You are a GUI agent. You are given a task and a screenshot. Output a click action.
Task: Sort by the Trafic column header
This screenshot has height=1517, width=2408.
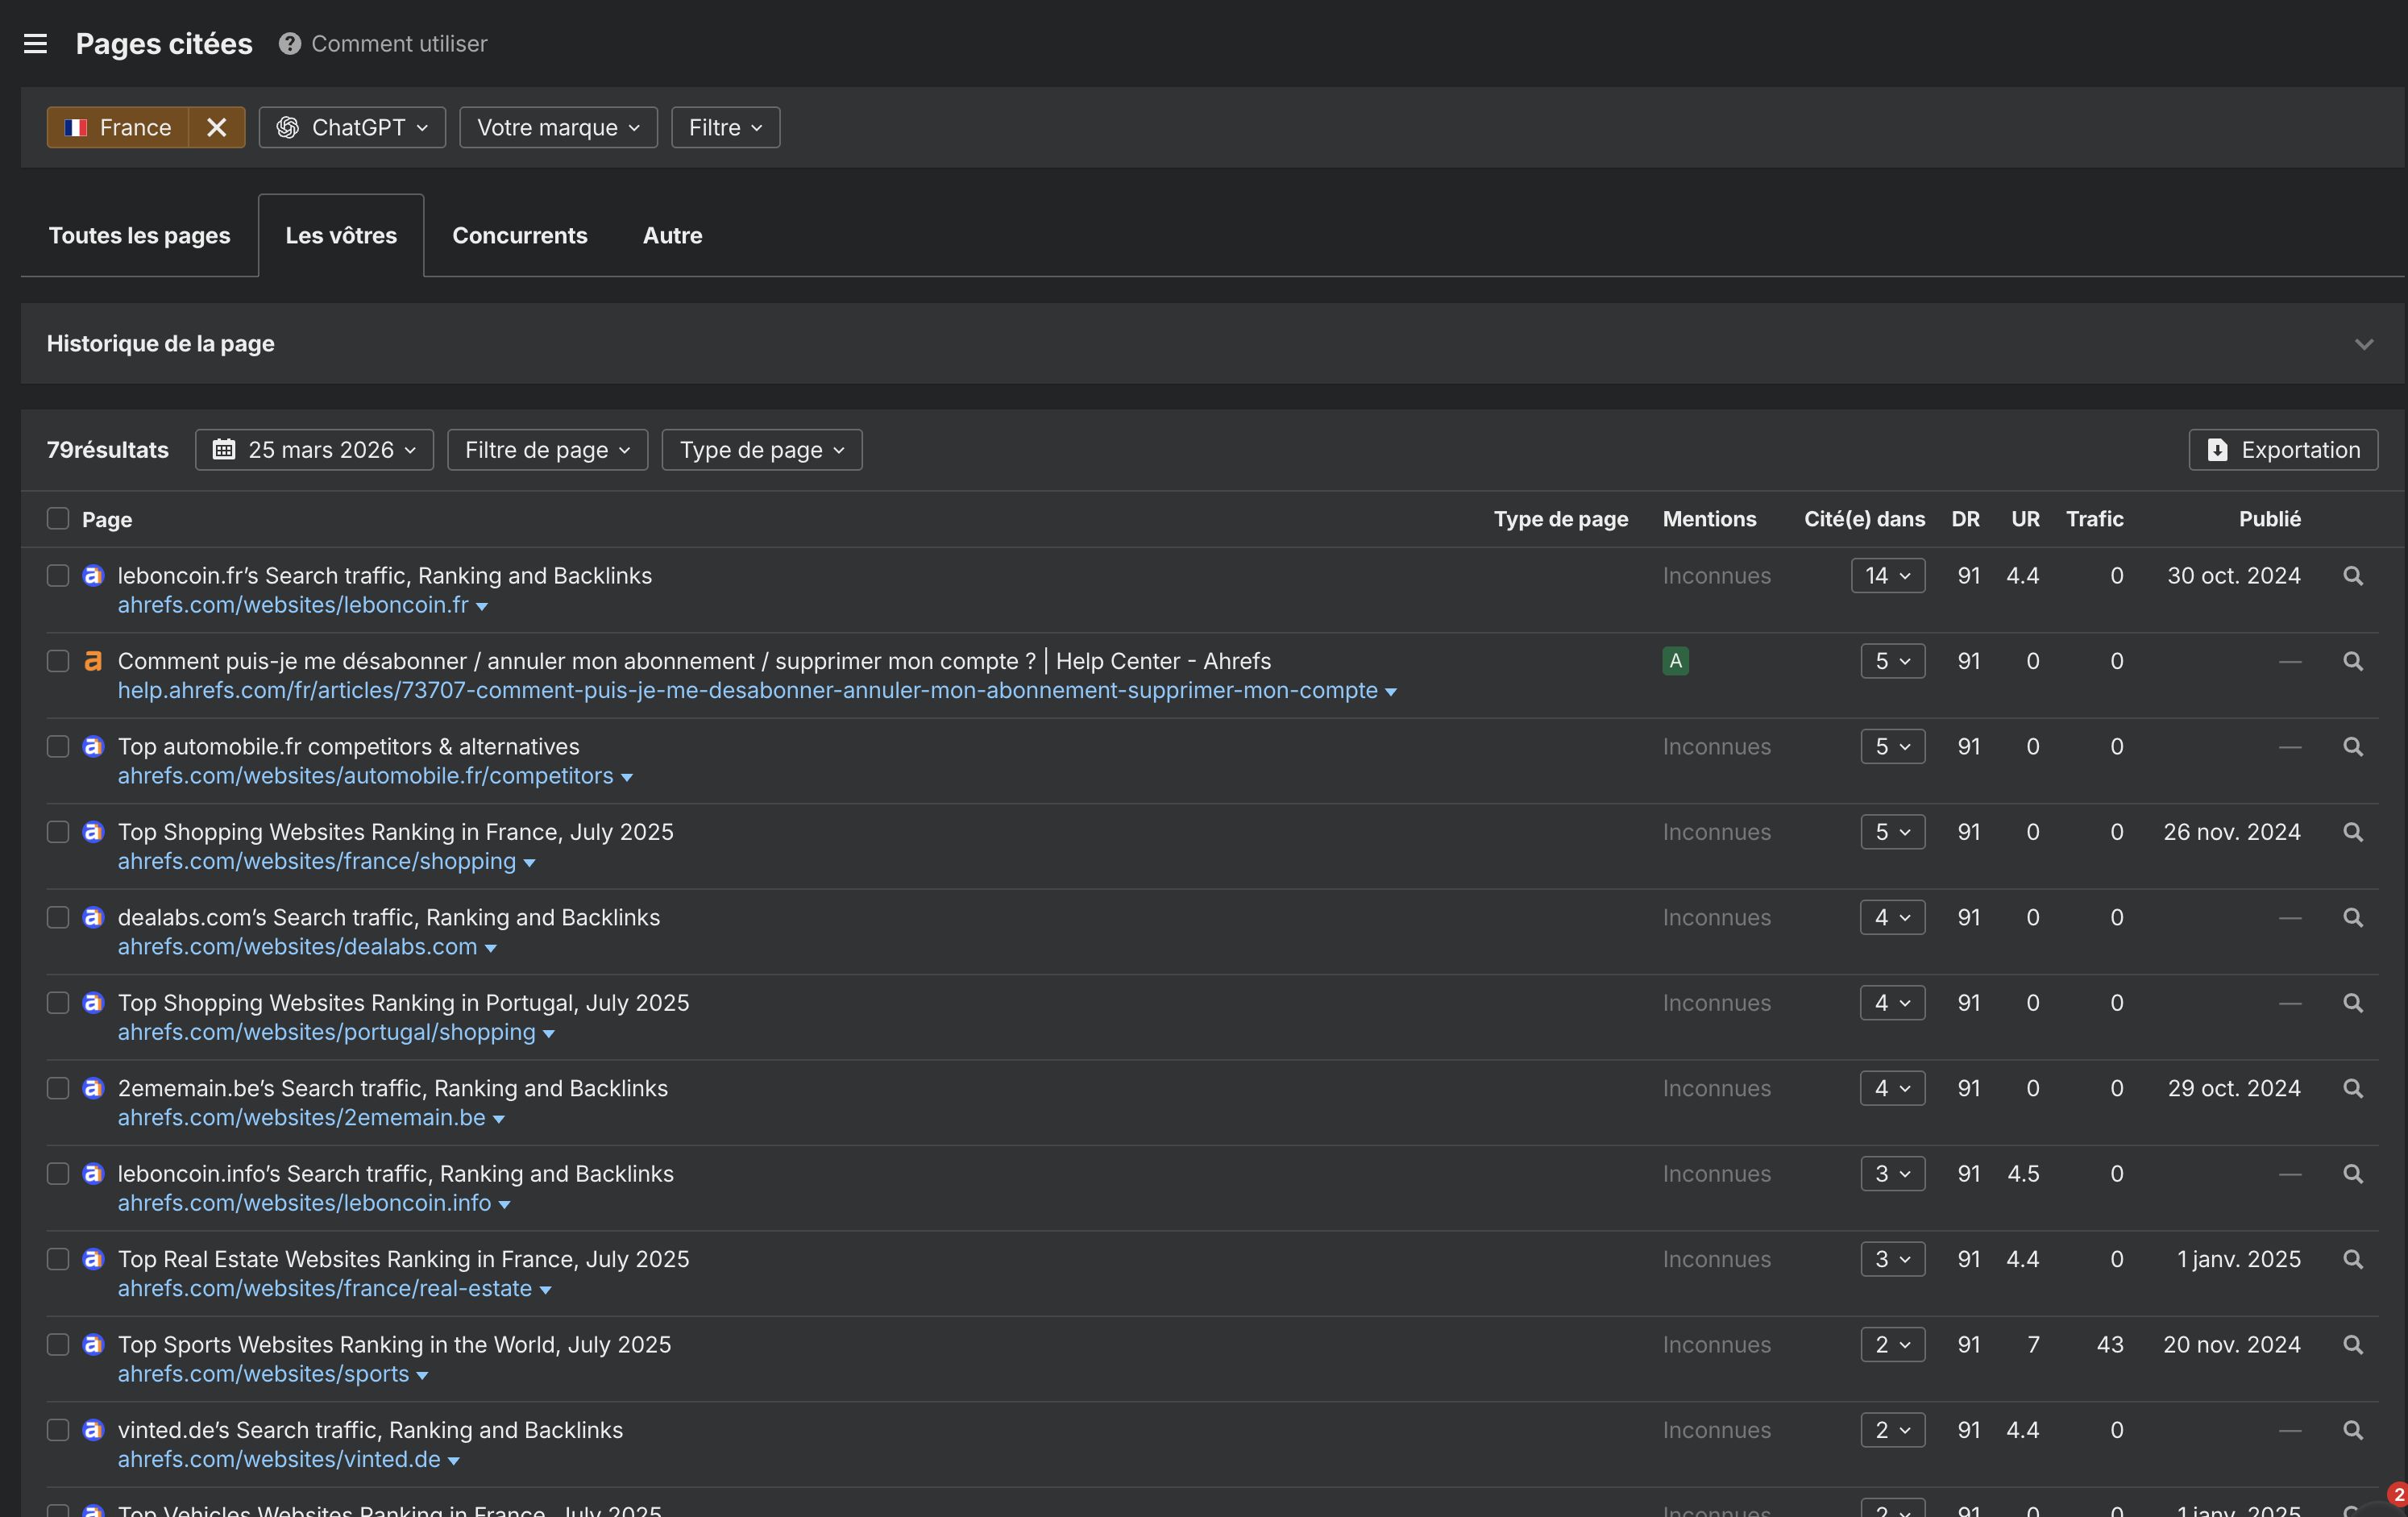2094,518
